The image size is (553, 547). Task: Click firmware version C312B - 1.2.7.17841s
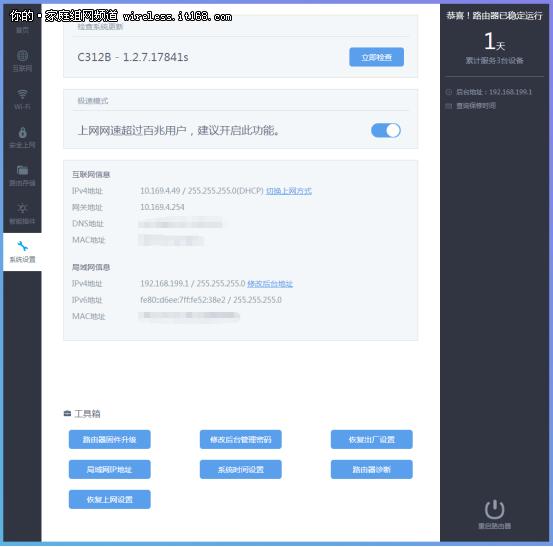point(133,57)
